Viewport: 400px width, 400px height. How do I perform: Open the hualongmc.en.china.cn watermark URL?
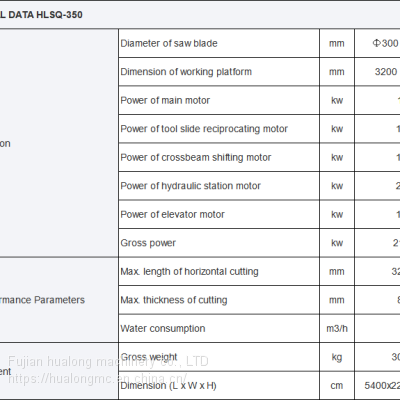pos(98,378)
